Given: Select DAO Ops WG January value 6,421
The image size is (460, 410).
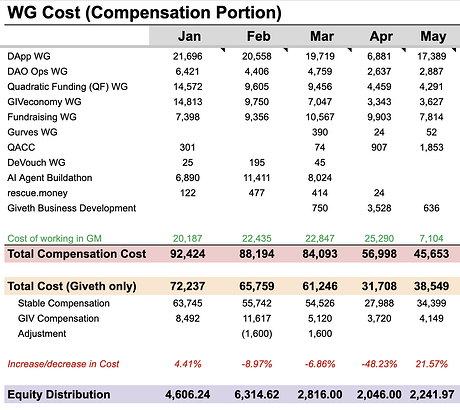Looking at the screenshot, I should 187,71.
